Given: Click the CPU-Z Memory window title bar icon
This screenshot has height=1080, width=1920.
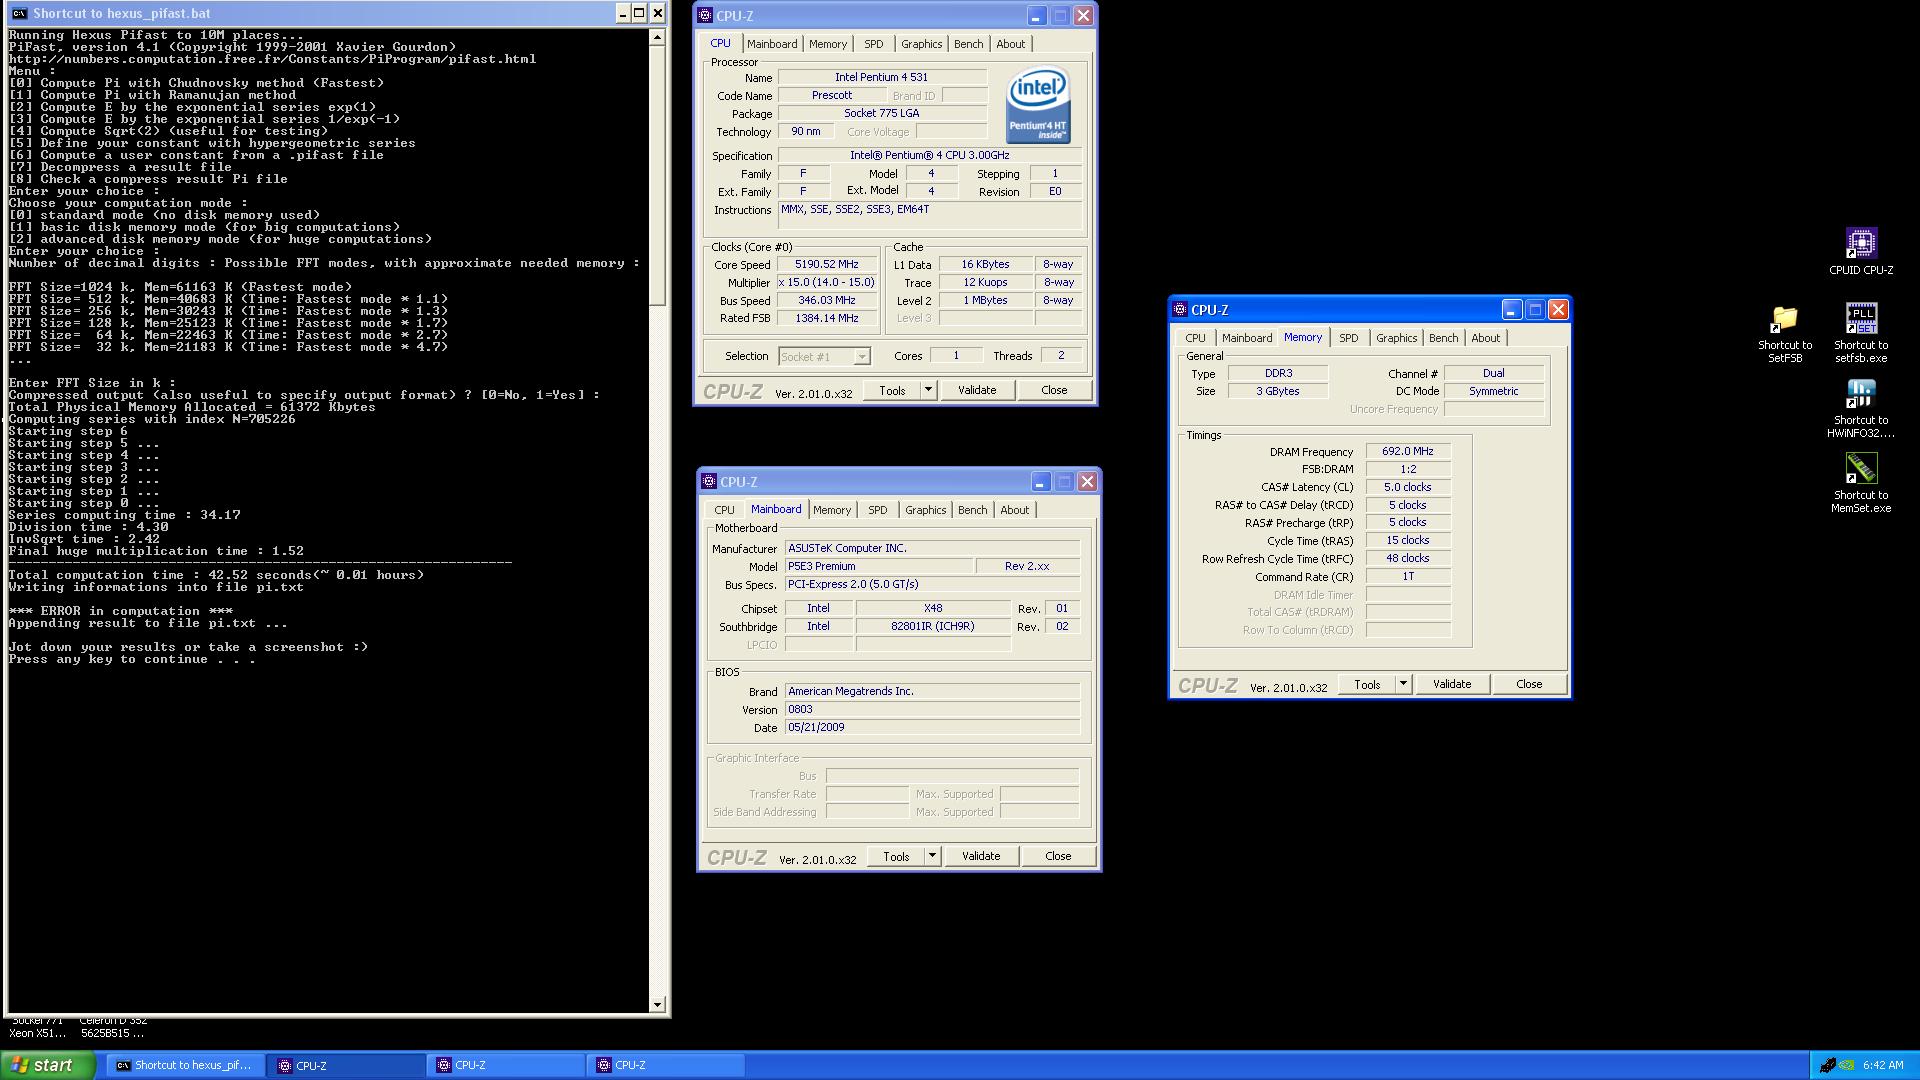Looking at the screenshot, I should pos(1180,309).
